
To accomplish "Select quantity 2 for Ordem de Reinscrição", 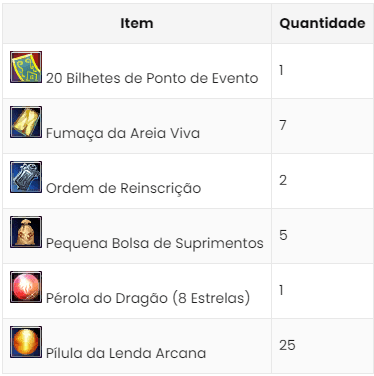I will (283, 180).
